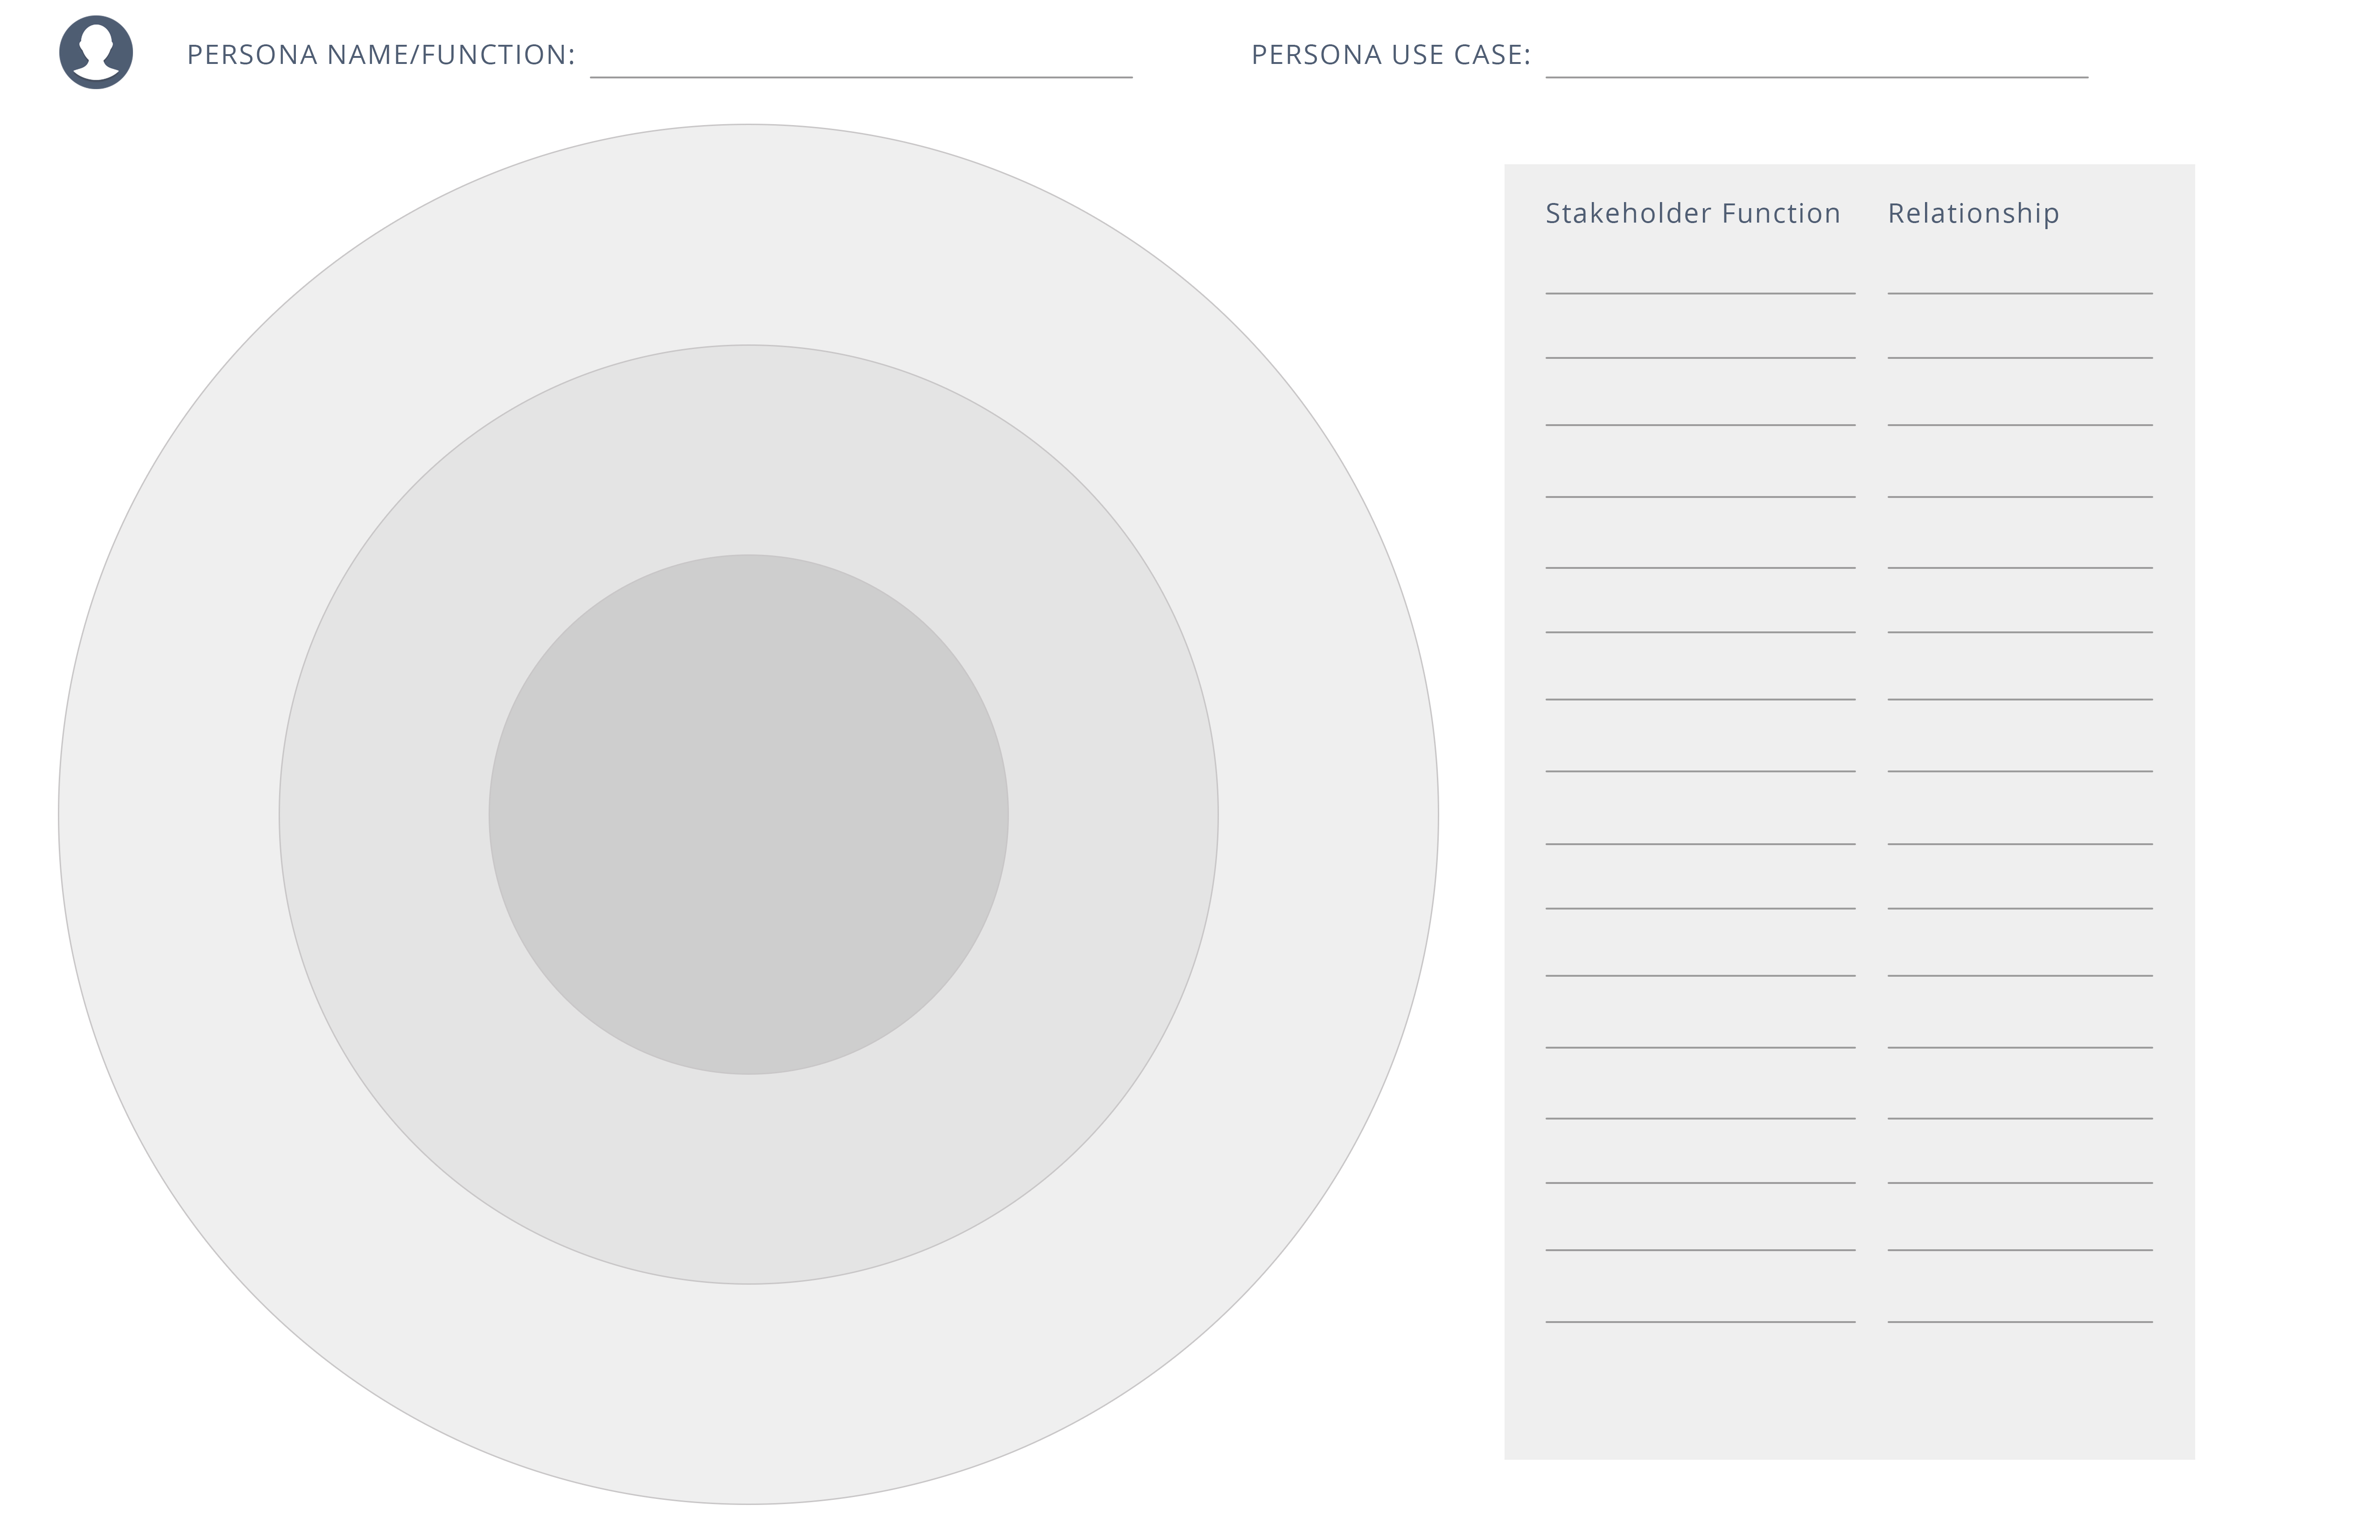Click the PERSONA NAME/FUNCTION label
2380x1540 pixels.
coord(381,55)
